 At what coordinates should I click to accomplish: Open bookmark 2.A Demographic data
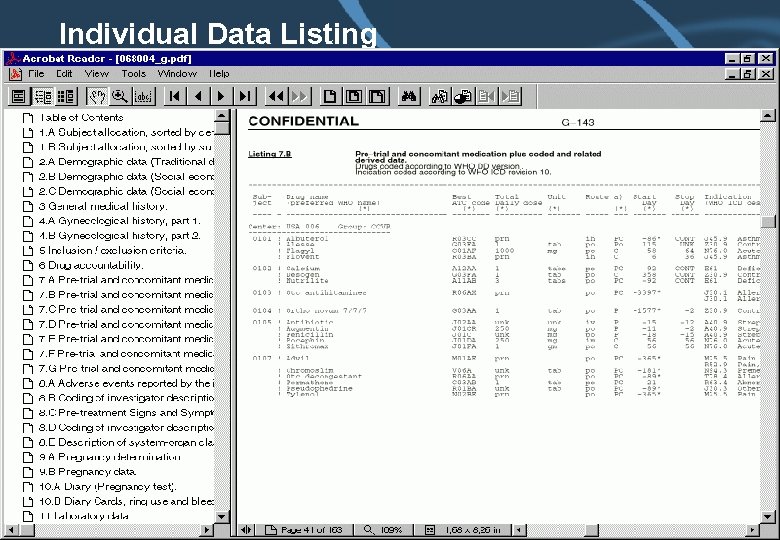126,162
